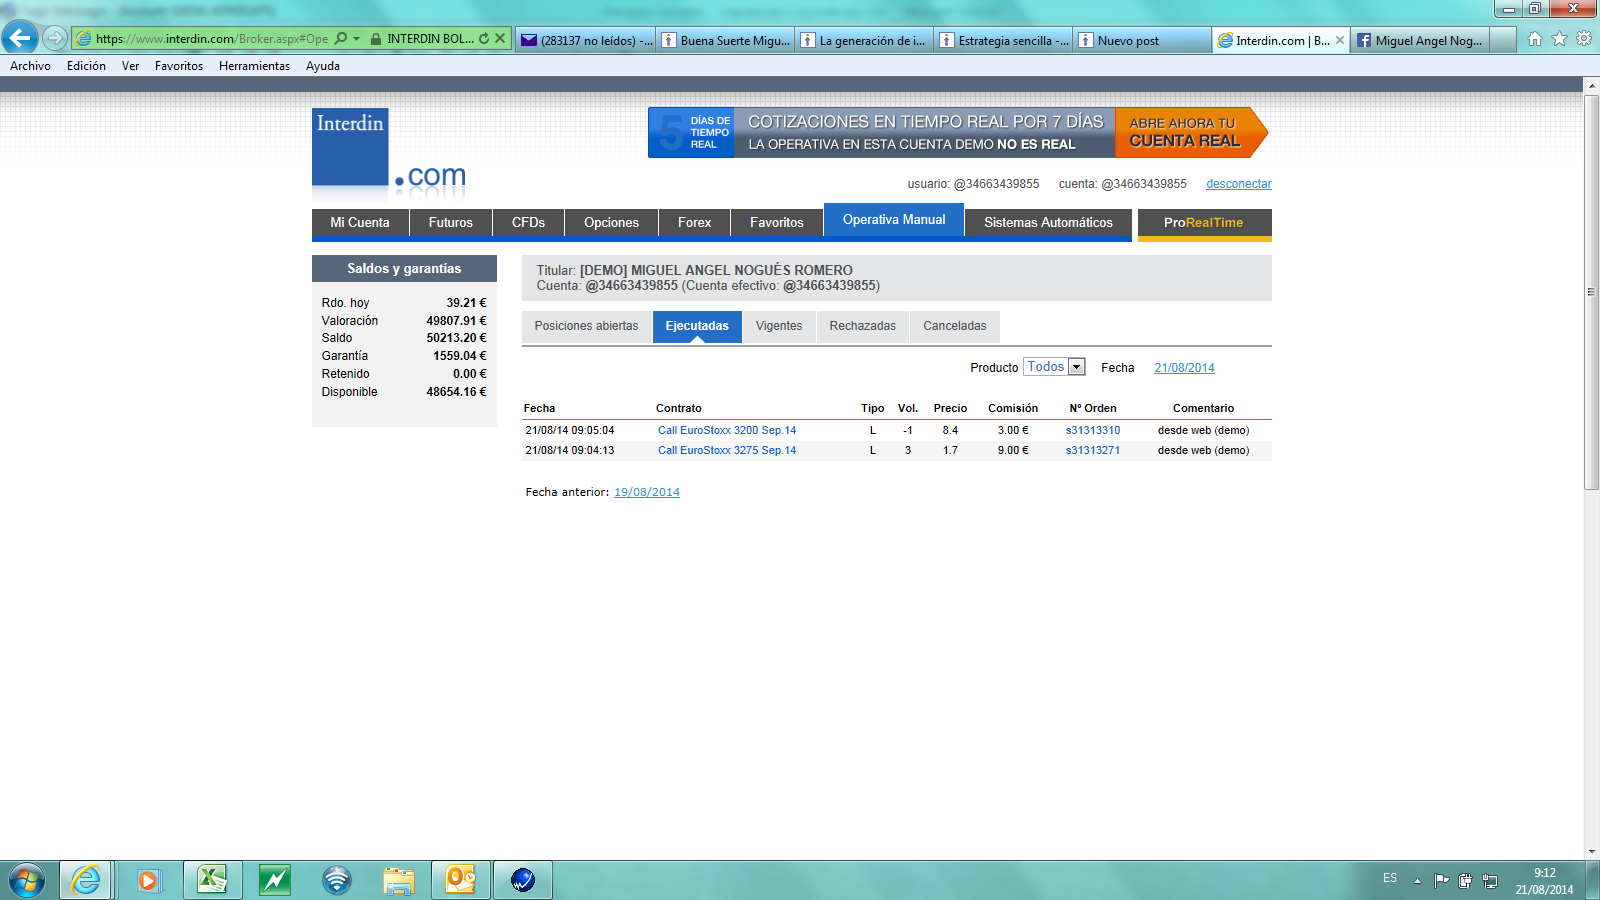Click the address bar stop X icon
The image size is (1600, 900).
pyautogui.click(x=500, y=38)
